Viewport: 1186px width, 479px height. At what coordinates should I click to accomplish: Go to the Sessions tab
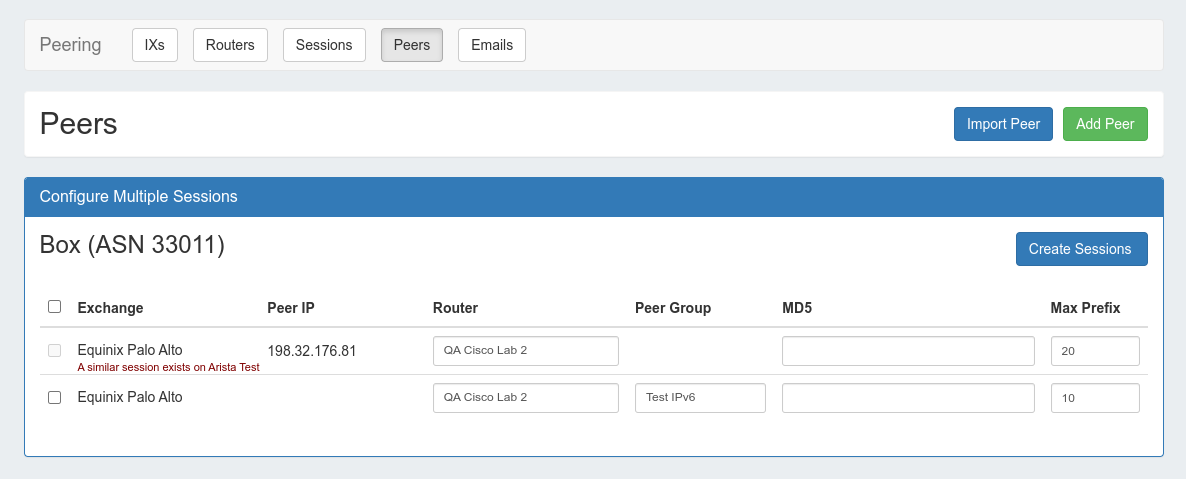coord(324,45)
